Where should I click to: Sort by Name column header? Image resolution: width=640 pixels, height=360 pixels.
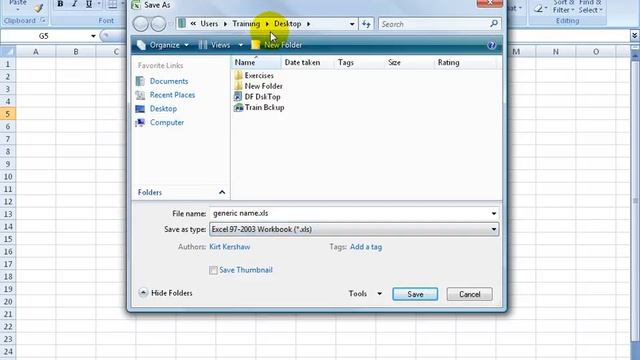[x=256, y=62]
